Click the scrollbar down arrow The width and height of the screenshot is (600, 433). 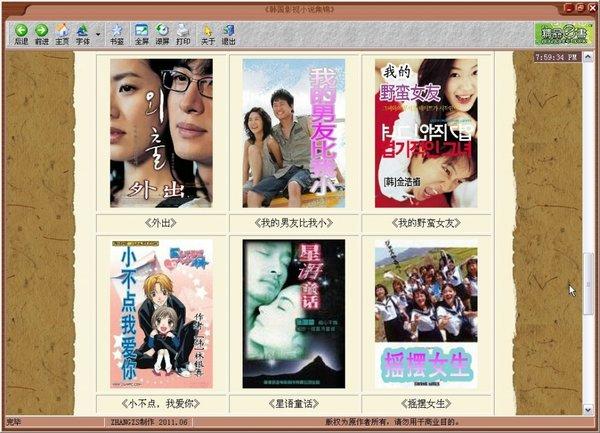click(x=588, y=410)
